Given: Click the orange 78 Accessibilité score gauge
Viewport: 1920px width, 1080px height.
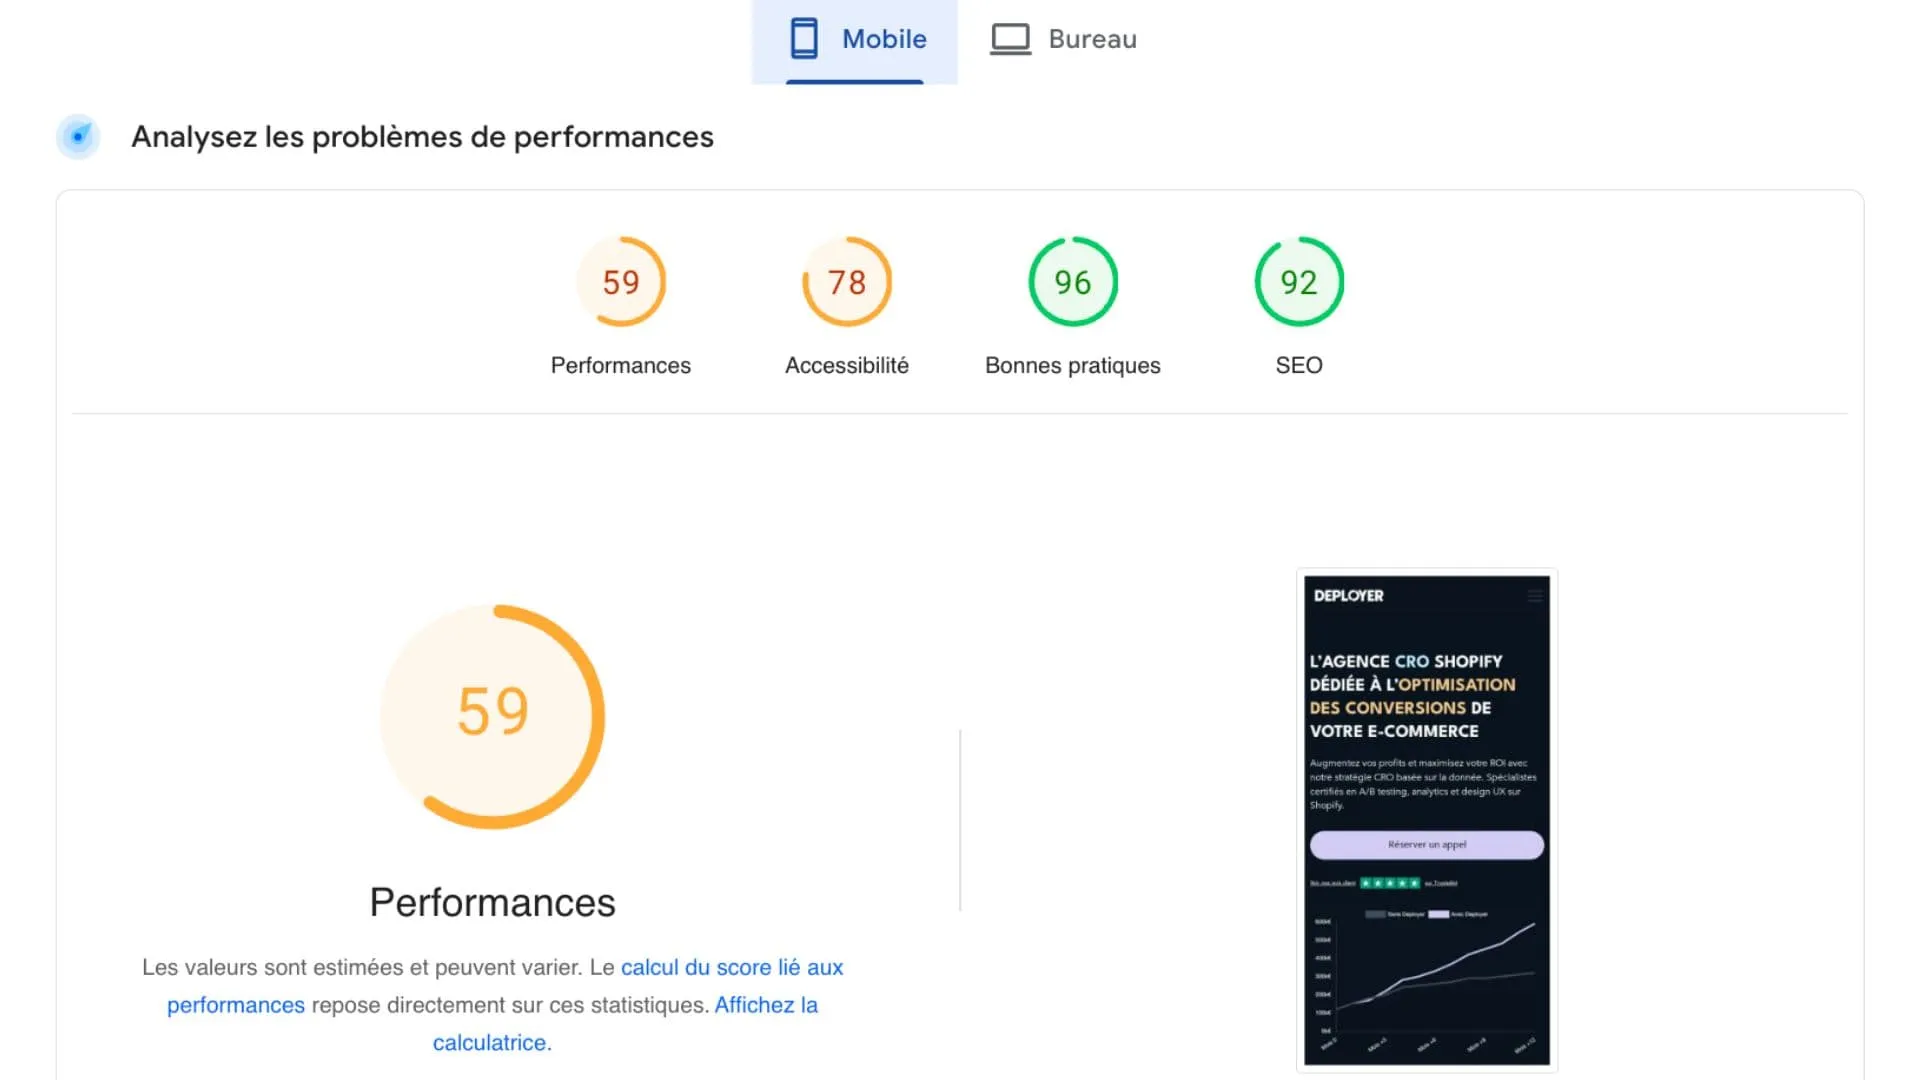Looking at the screenshot, I should [x=847, y=282].
